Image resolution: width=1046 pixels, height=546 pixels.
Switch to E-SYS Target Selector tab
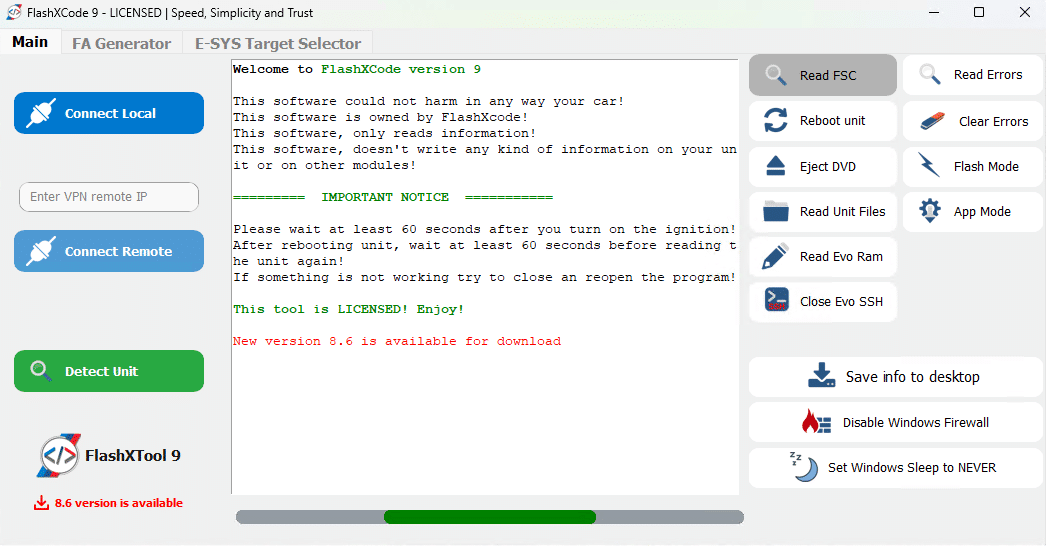[x=277, y=43]
